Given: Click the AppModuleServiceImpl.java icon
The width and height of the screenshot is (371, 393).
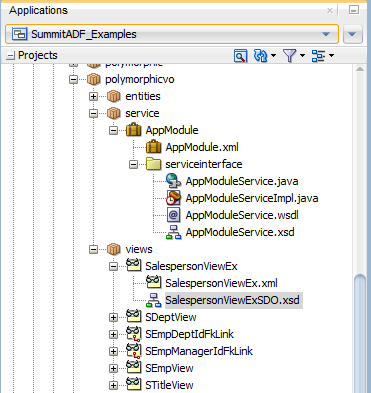Looking at the screenshot, I should click(x=173, y=198).
